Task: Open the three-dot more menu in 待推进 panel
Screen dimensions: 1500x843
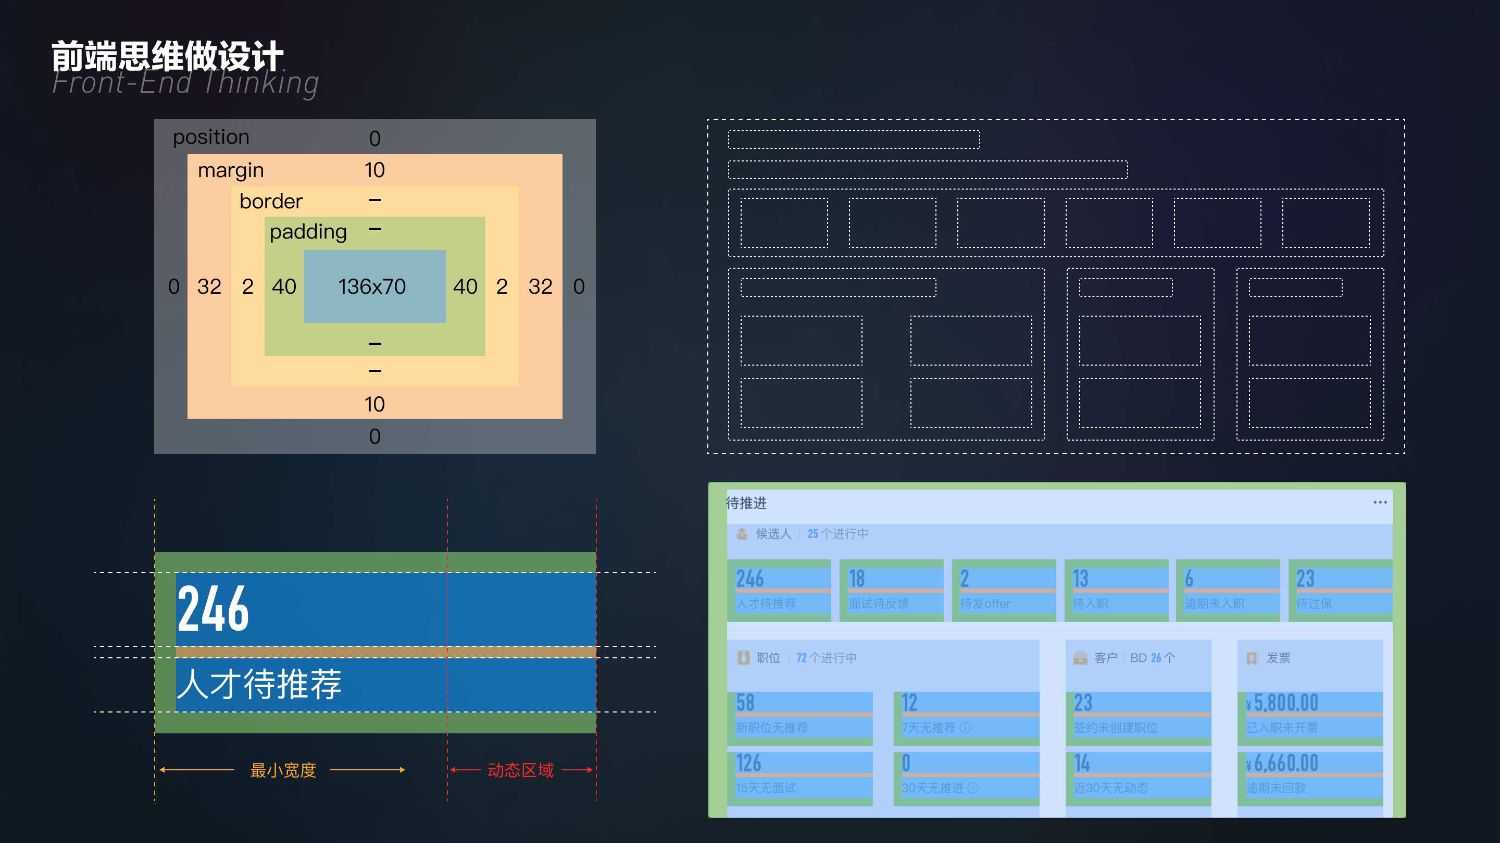Action: (1380, 502)
